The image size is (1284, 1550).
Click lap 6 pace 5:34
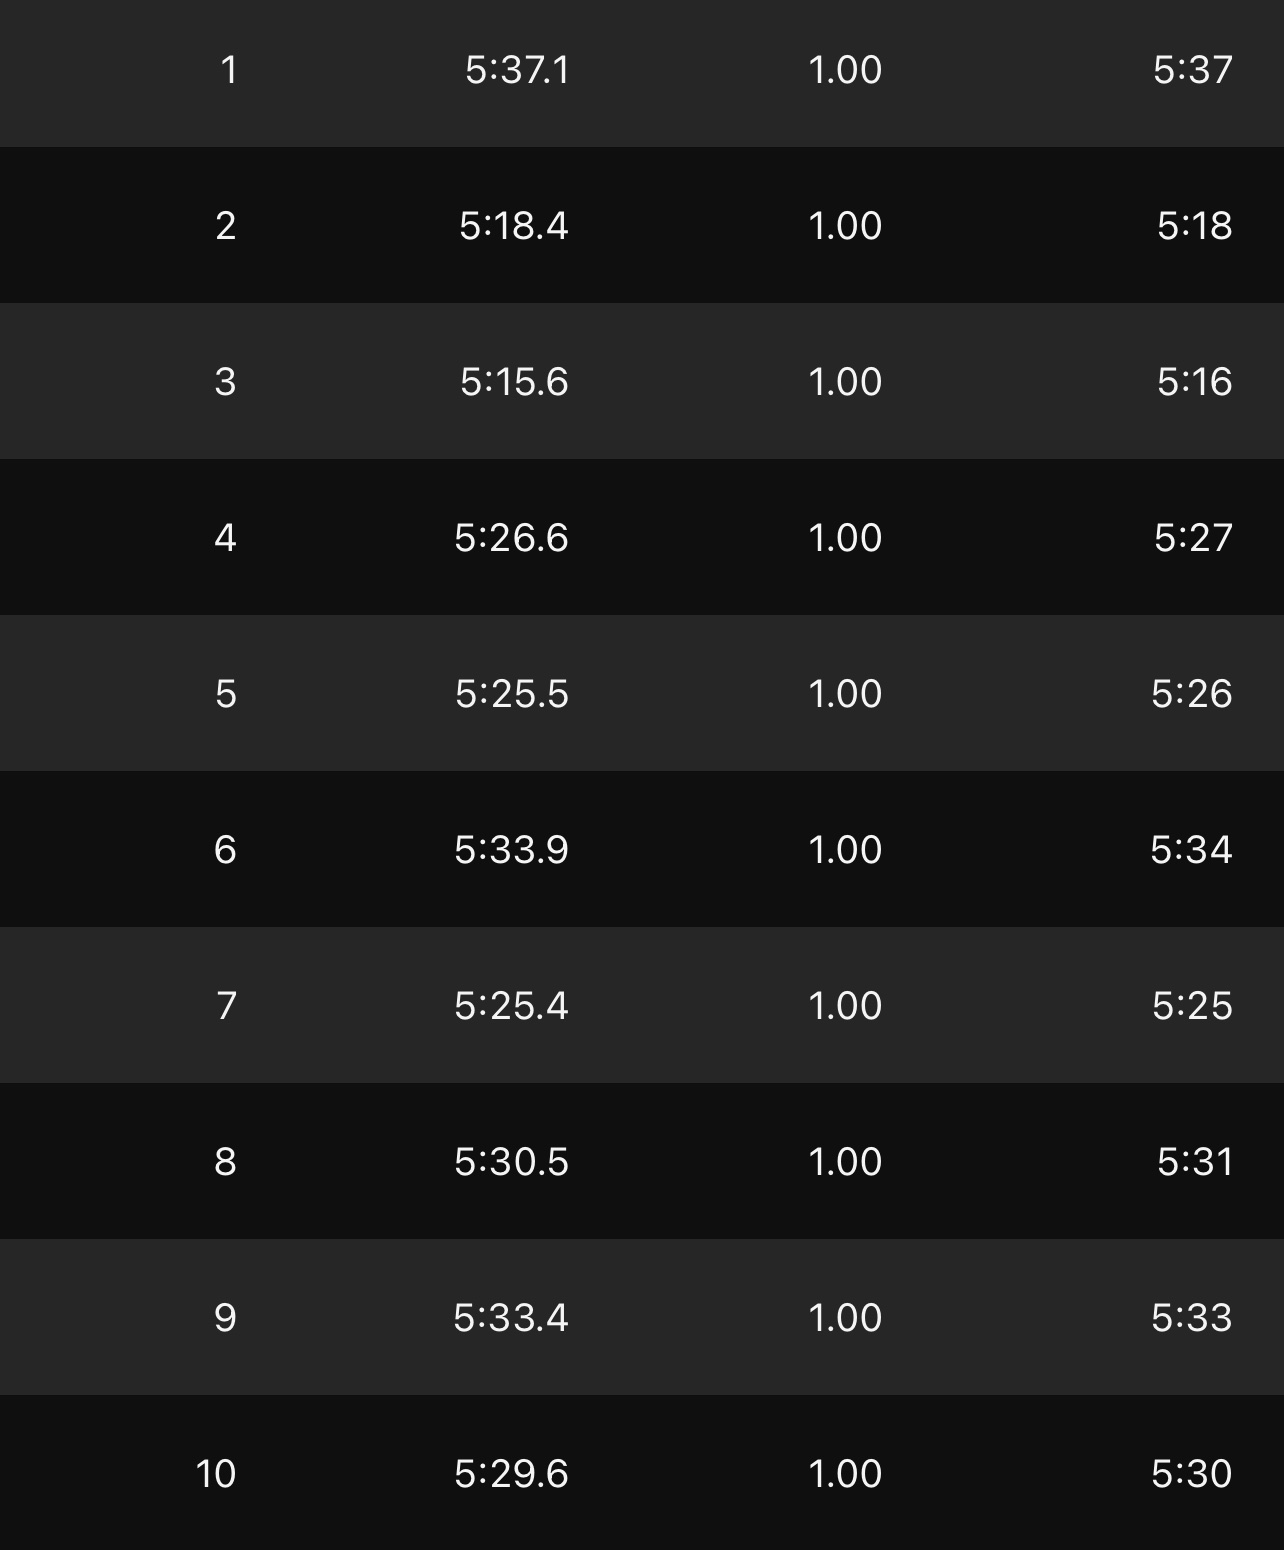pos(1191,850)
